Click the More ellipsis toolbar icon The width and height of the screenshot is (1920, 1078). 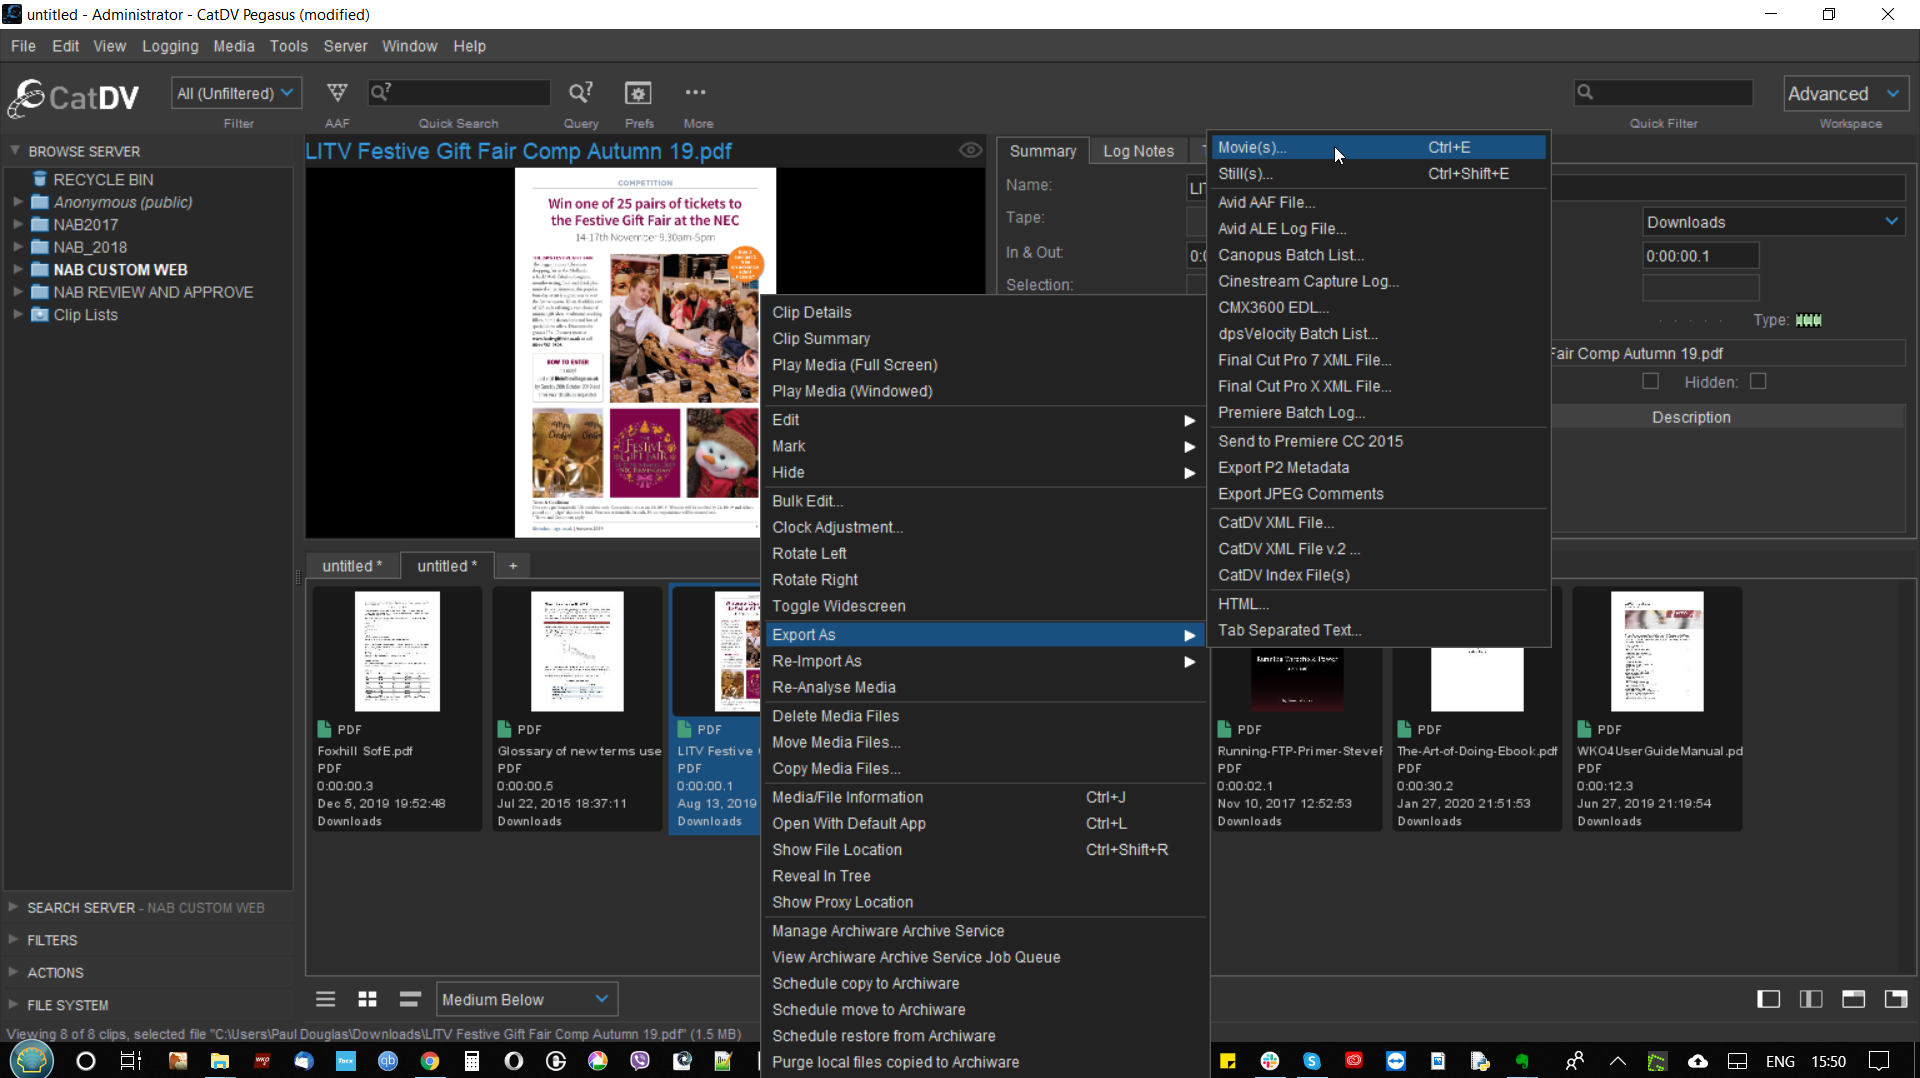coord(696,92)
